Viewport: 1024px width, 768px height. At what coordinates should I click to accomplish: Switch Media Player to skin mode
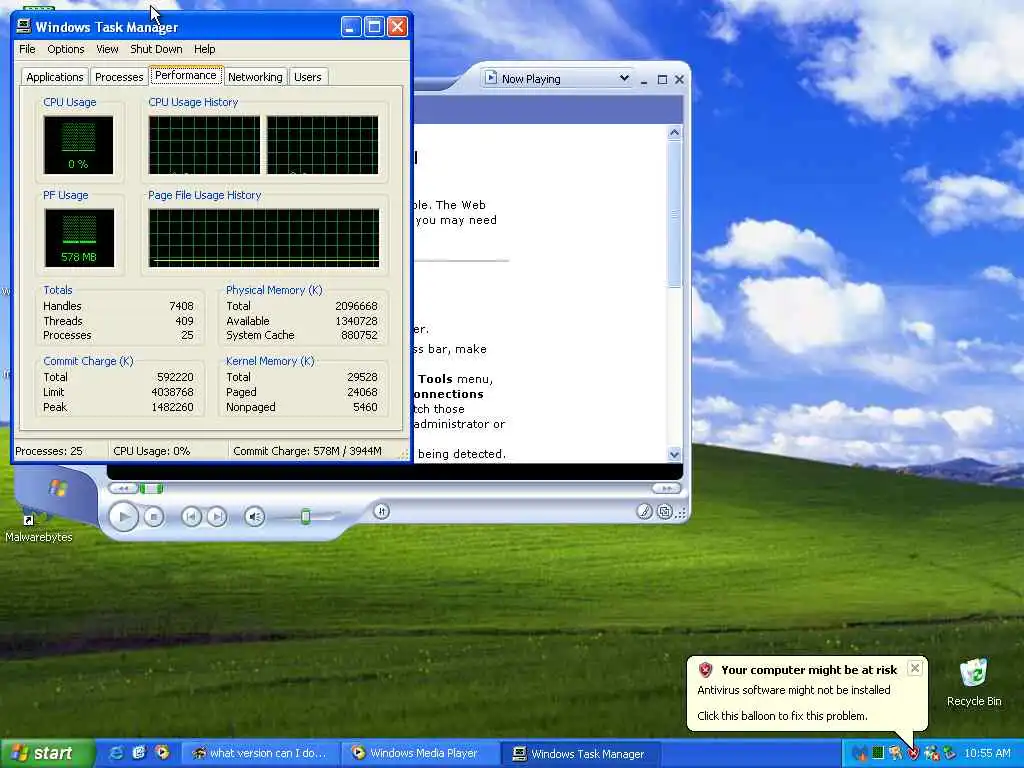[x=664, y=511]
